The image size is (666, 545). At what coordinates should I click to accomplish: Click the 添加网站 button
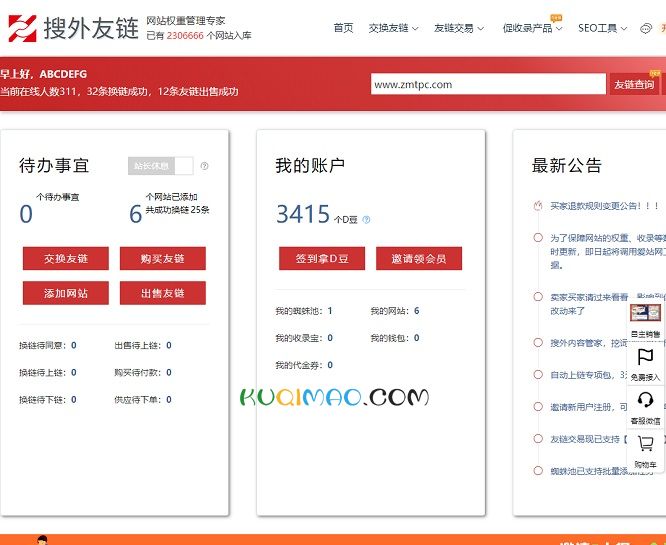(66, 293)
